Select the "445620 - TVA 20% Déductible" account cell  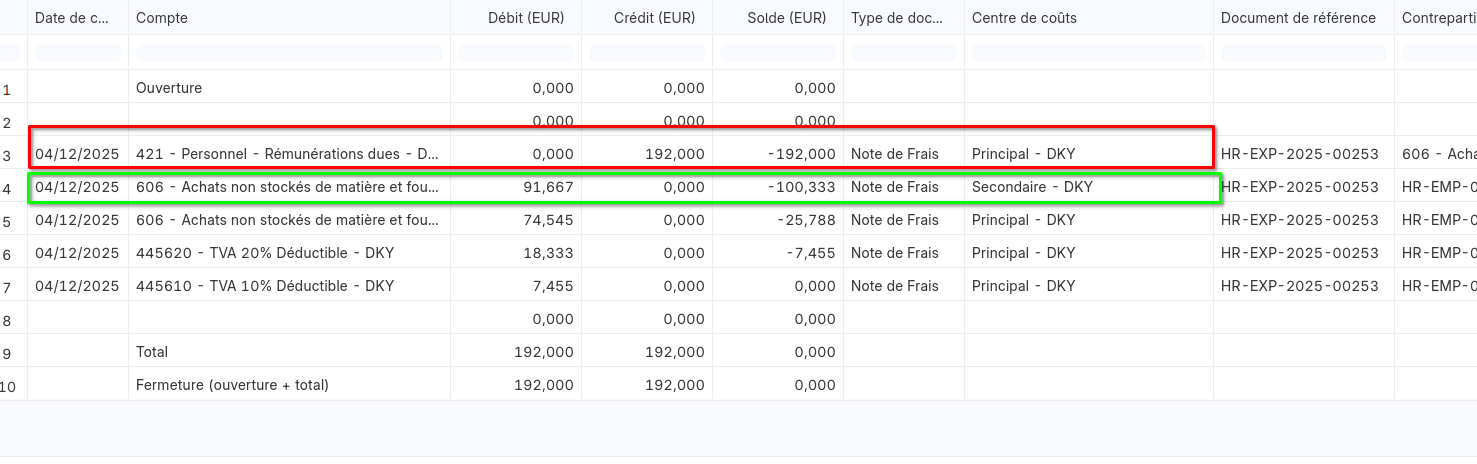(265, 253)
